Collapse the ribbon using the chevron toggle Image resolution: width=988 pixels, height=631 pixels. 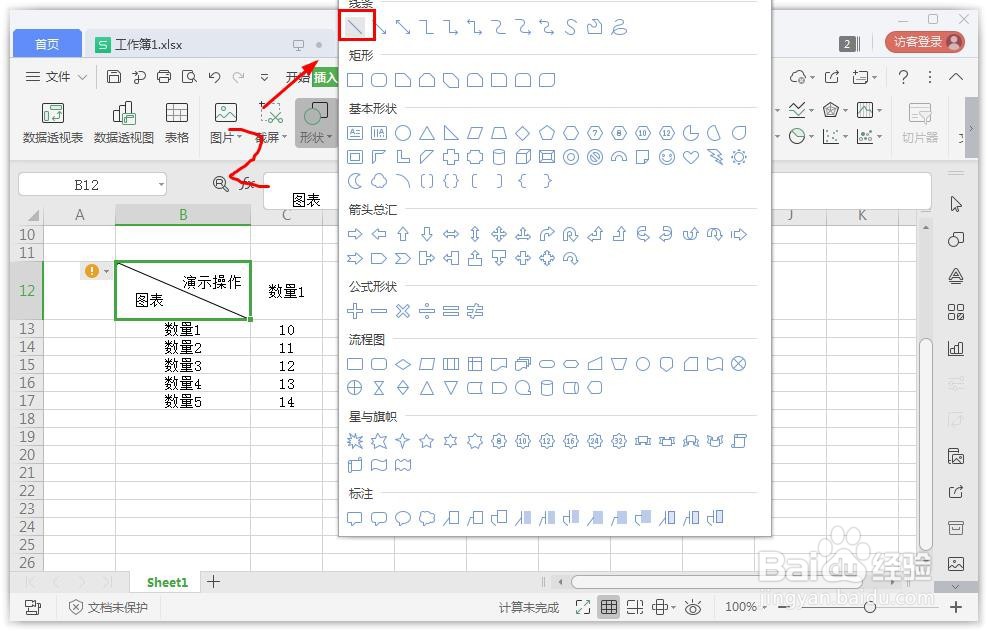pyautogui.click(x=957, y=76)
